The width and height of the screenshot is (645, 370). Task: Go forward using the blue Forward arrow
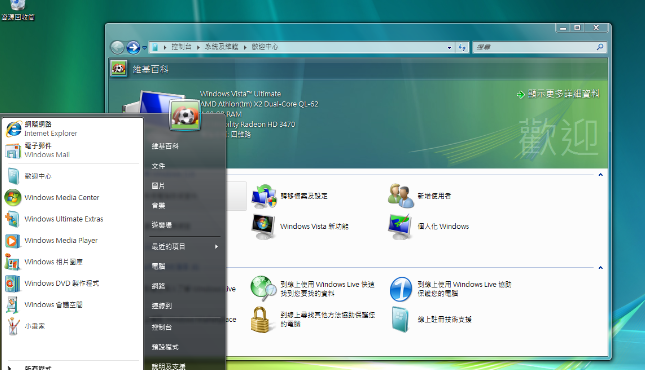(133, 47)
